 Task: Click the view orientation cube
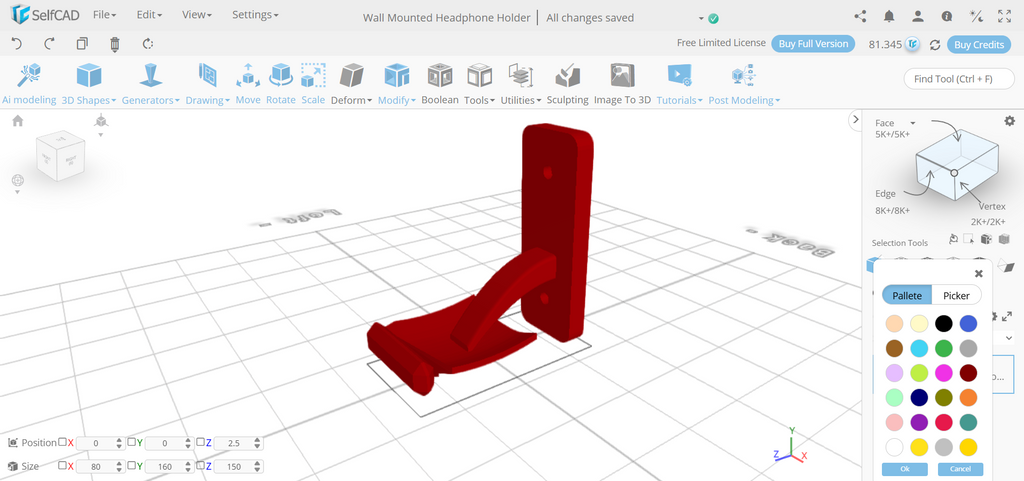point(60,156)
